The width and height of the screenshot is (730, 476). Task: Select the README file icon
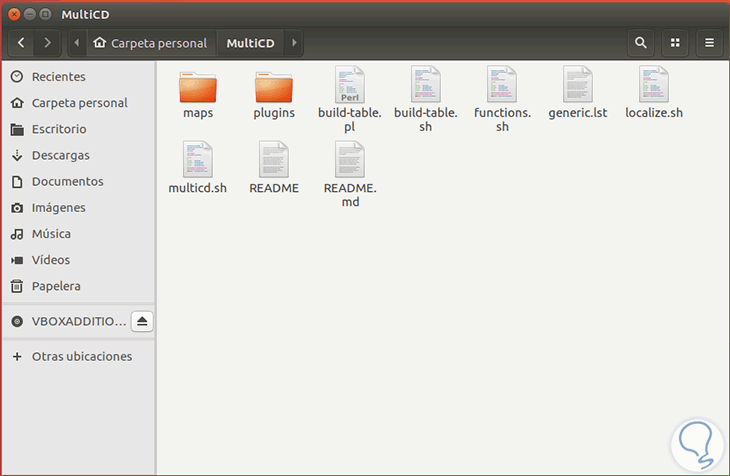pyautogui.click(x=274, y=159)
